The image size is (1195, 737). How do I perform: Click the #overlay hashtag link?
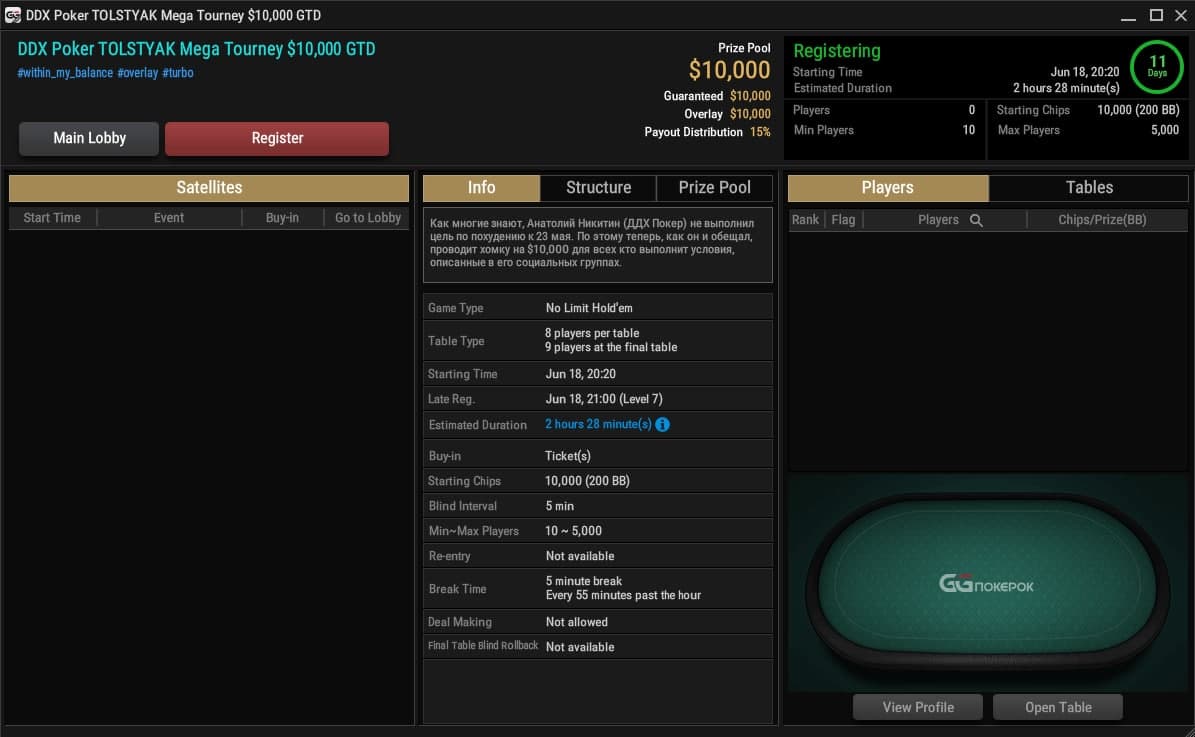137,73
